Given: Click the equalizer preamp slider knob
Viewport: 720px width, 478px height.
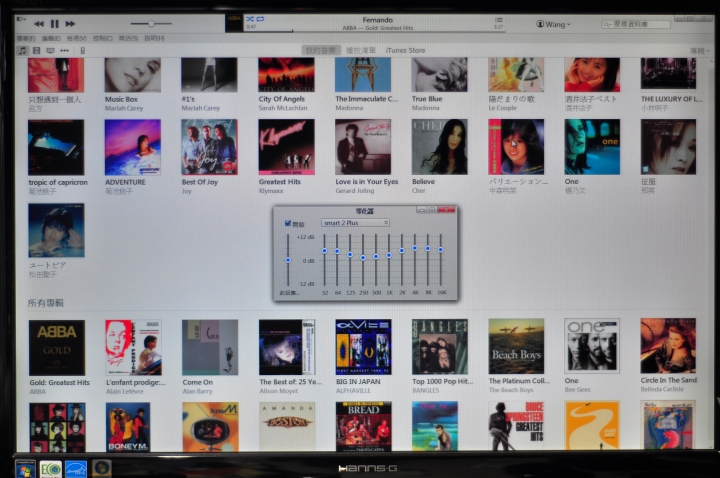Looking at the screenshot, I should tap(288, 260).
